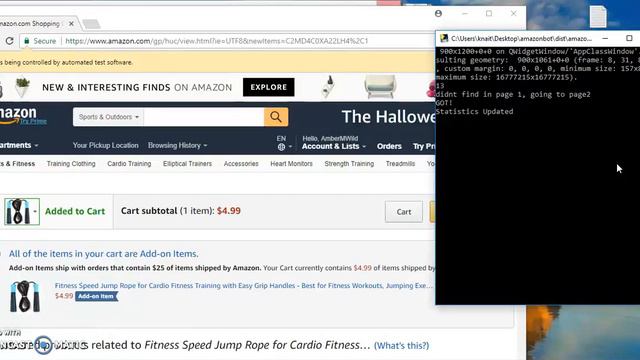
Task: Click the EXPLORE button
Action: click(x=269, y=87)
